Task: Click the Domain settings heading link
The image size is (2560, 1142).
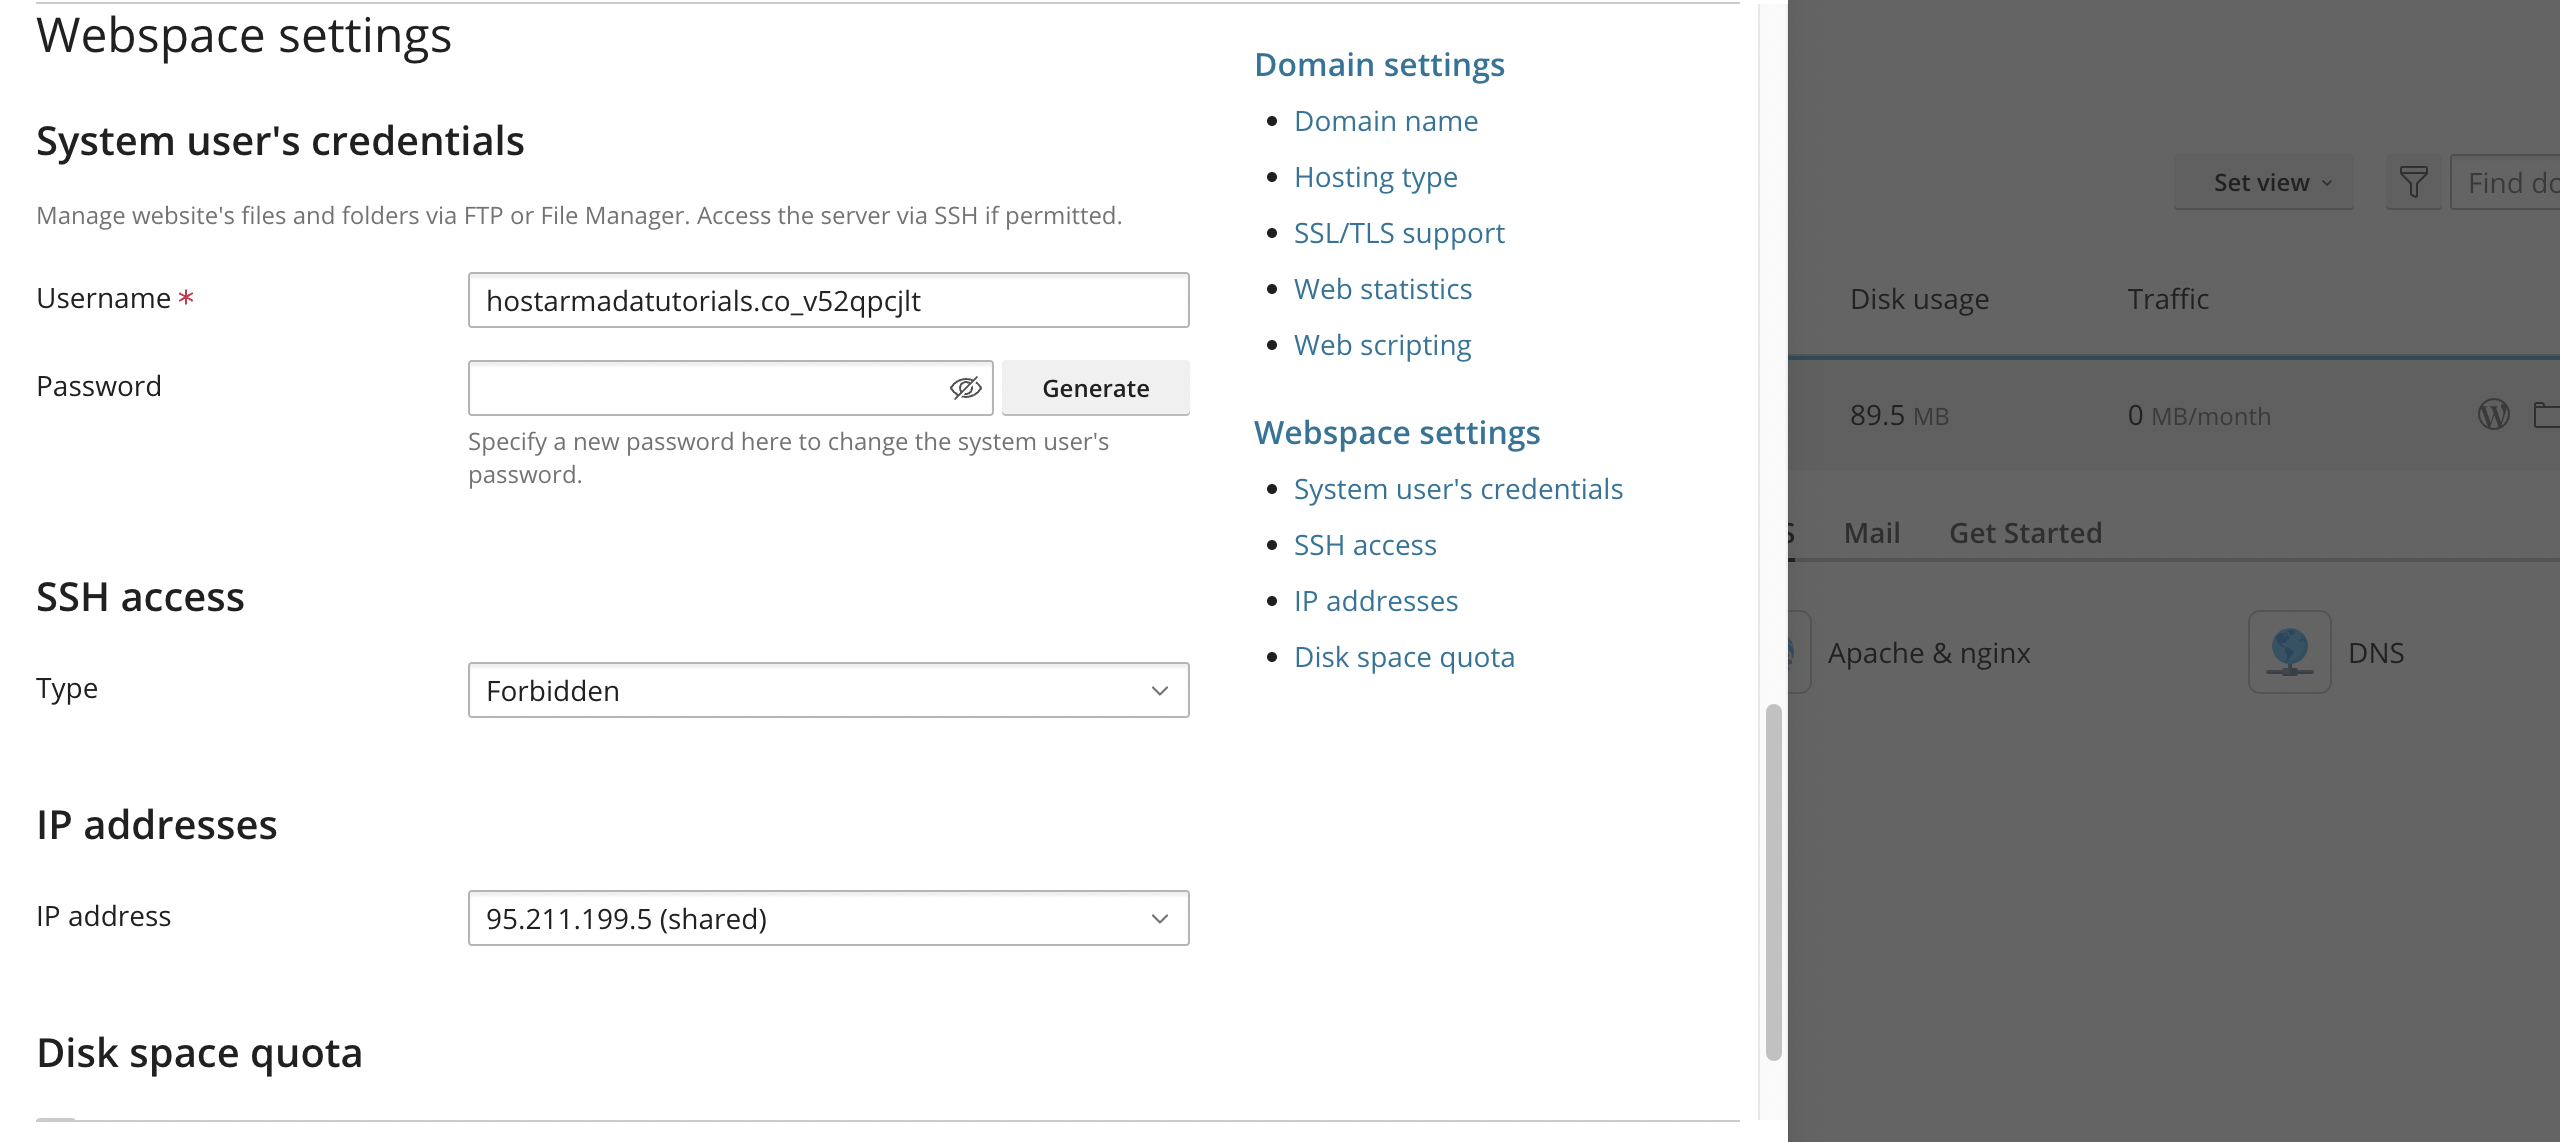Action: coord(1380,65)
